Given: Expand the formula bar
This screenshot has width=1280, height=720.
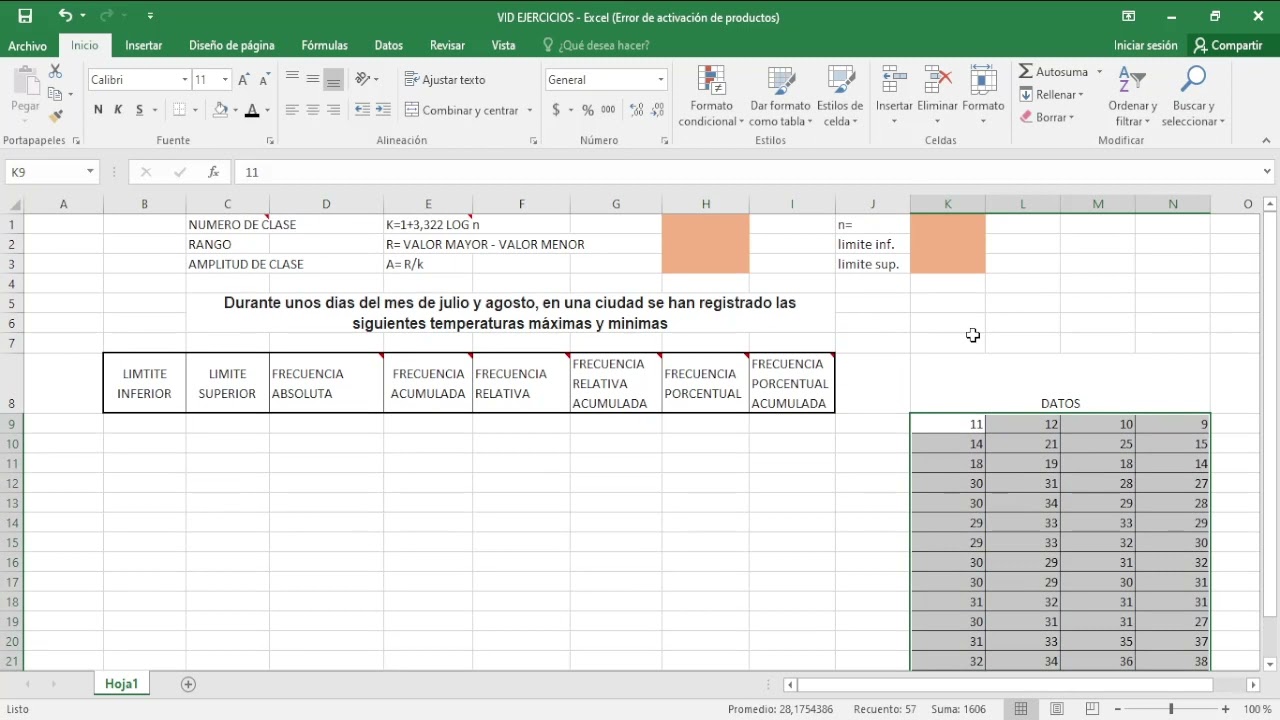Looking at the screenshot, I should pyautogui.click(x=1267, y=172).
